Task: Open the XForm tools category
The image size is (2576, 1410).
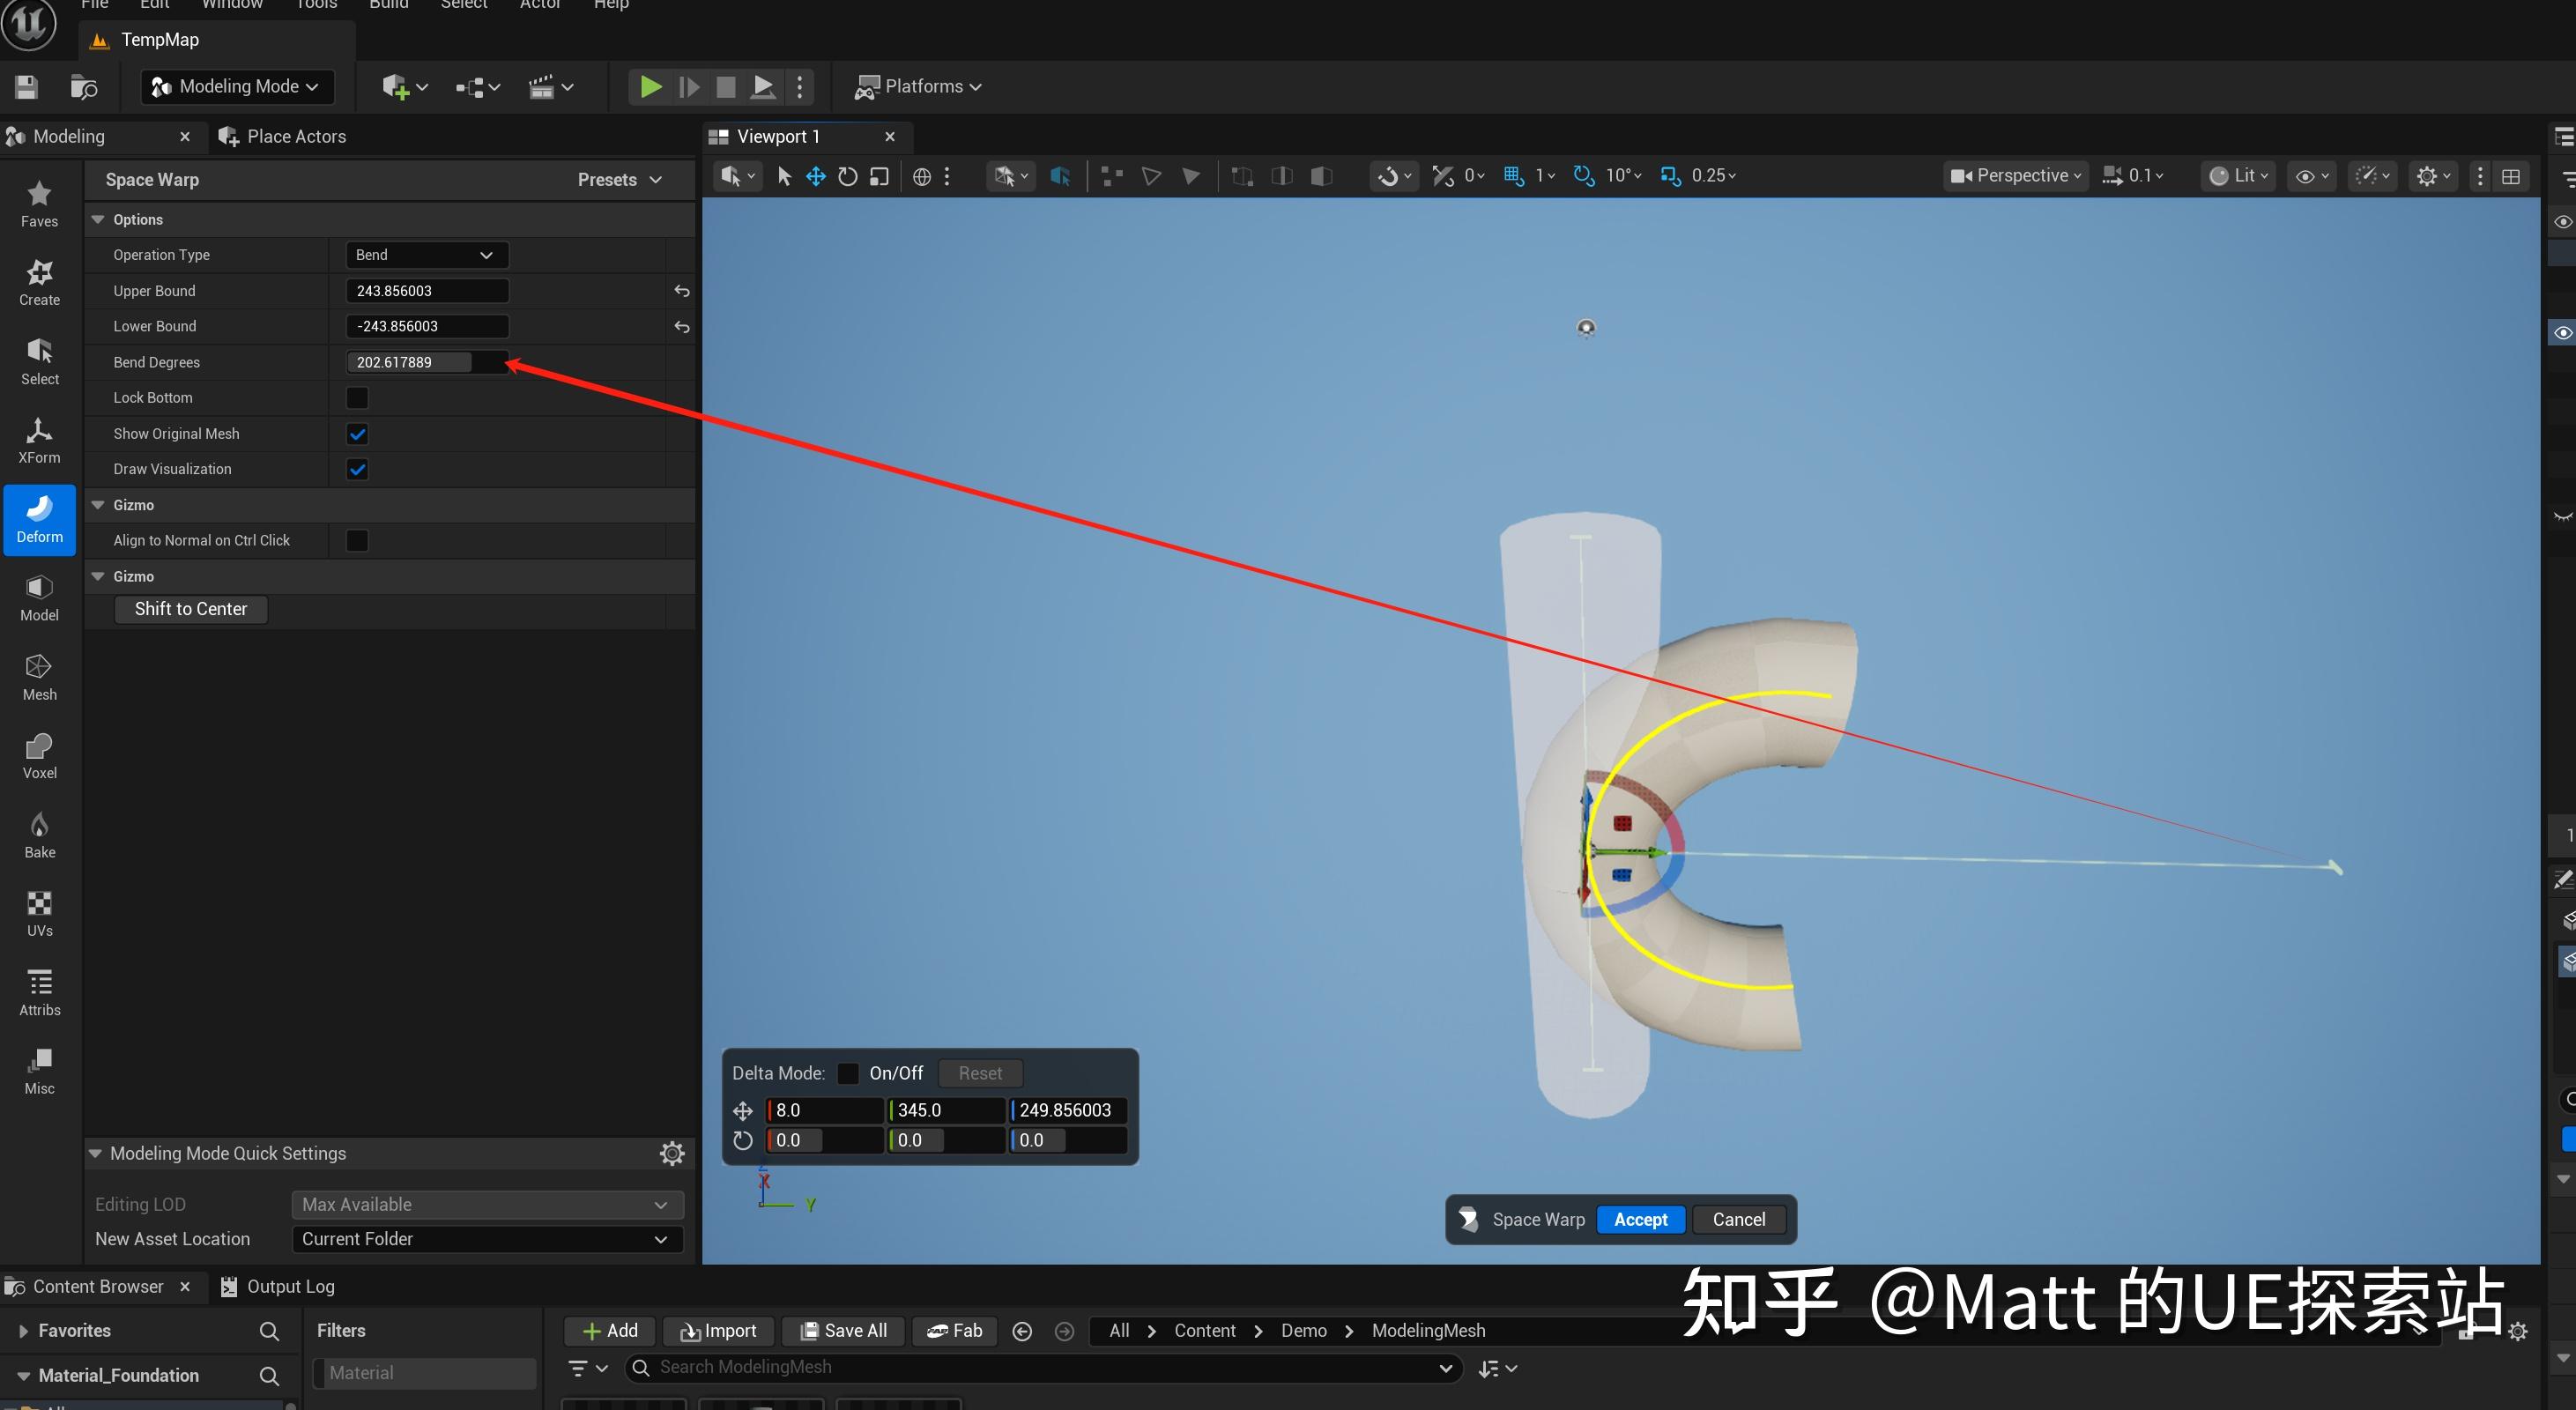Action: (39, 440)
